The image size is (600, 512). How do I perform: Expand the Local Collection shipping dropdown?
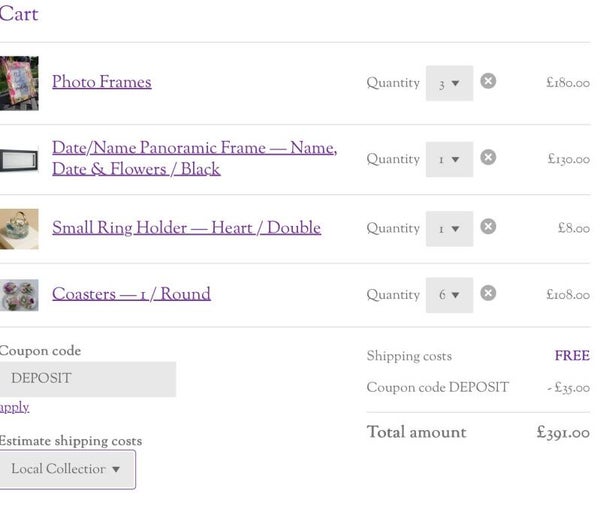67,469
